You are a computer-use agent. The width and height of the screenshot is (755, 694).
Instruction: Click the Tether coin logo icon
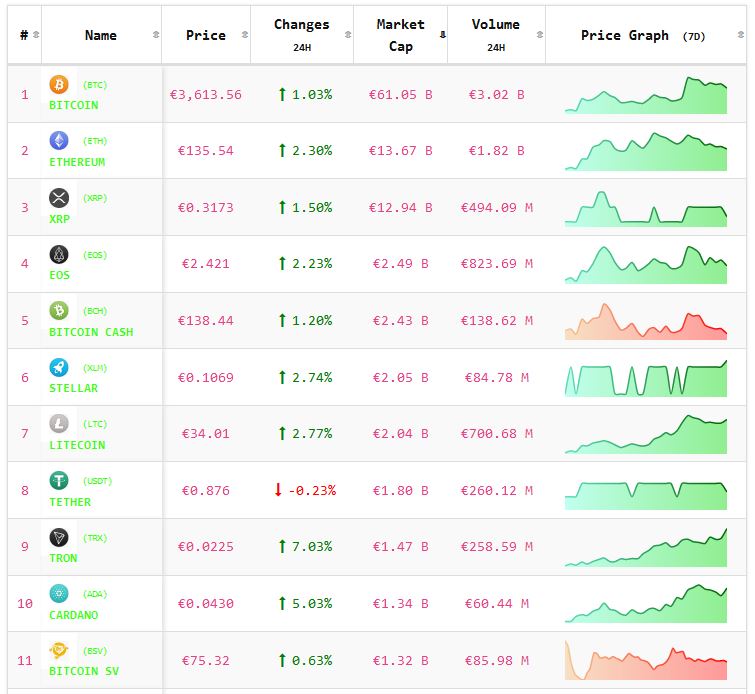[x=59, y=481]
